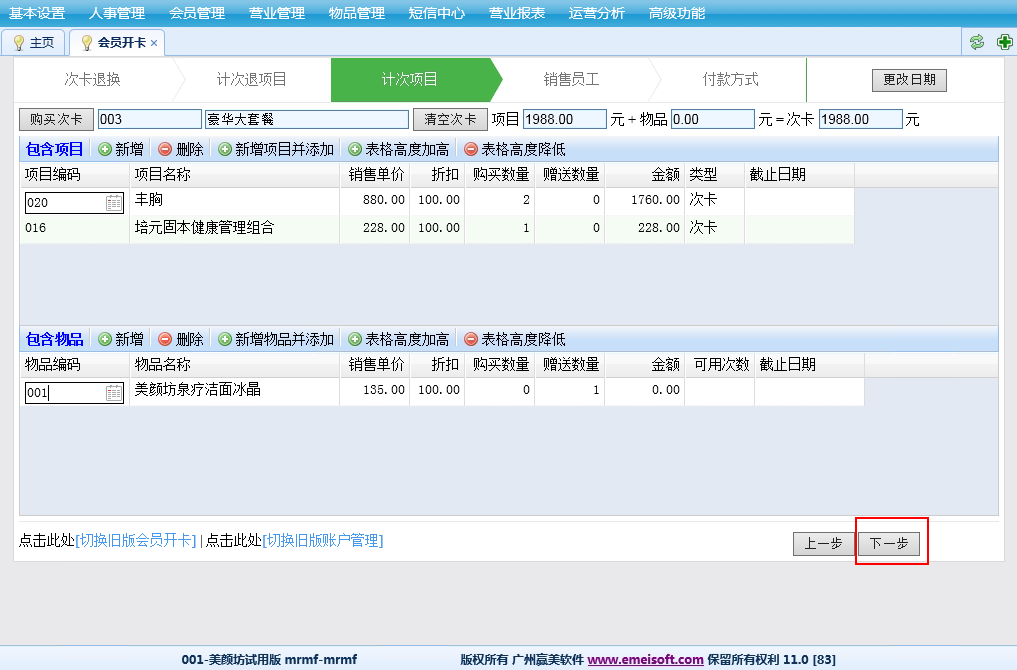Switch to the 主页 tab
Image resolution: width=1017 pixels, height=670 pixels.
click(x=34, y=43)
